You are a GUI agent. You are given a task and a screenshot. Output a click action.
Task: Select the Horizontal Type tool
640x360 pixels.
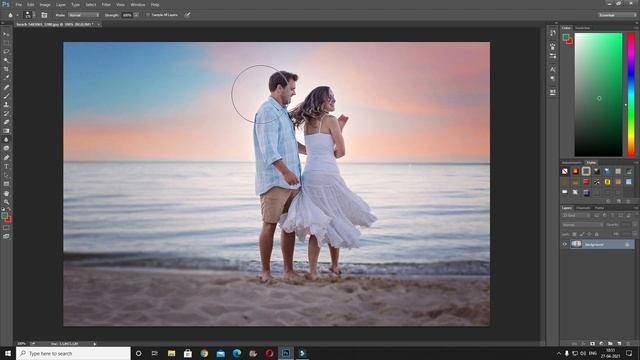[6, 166]
